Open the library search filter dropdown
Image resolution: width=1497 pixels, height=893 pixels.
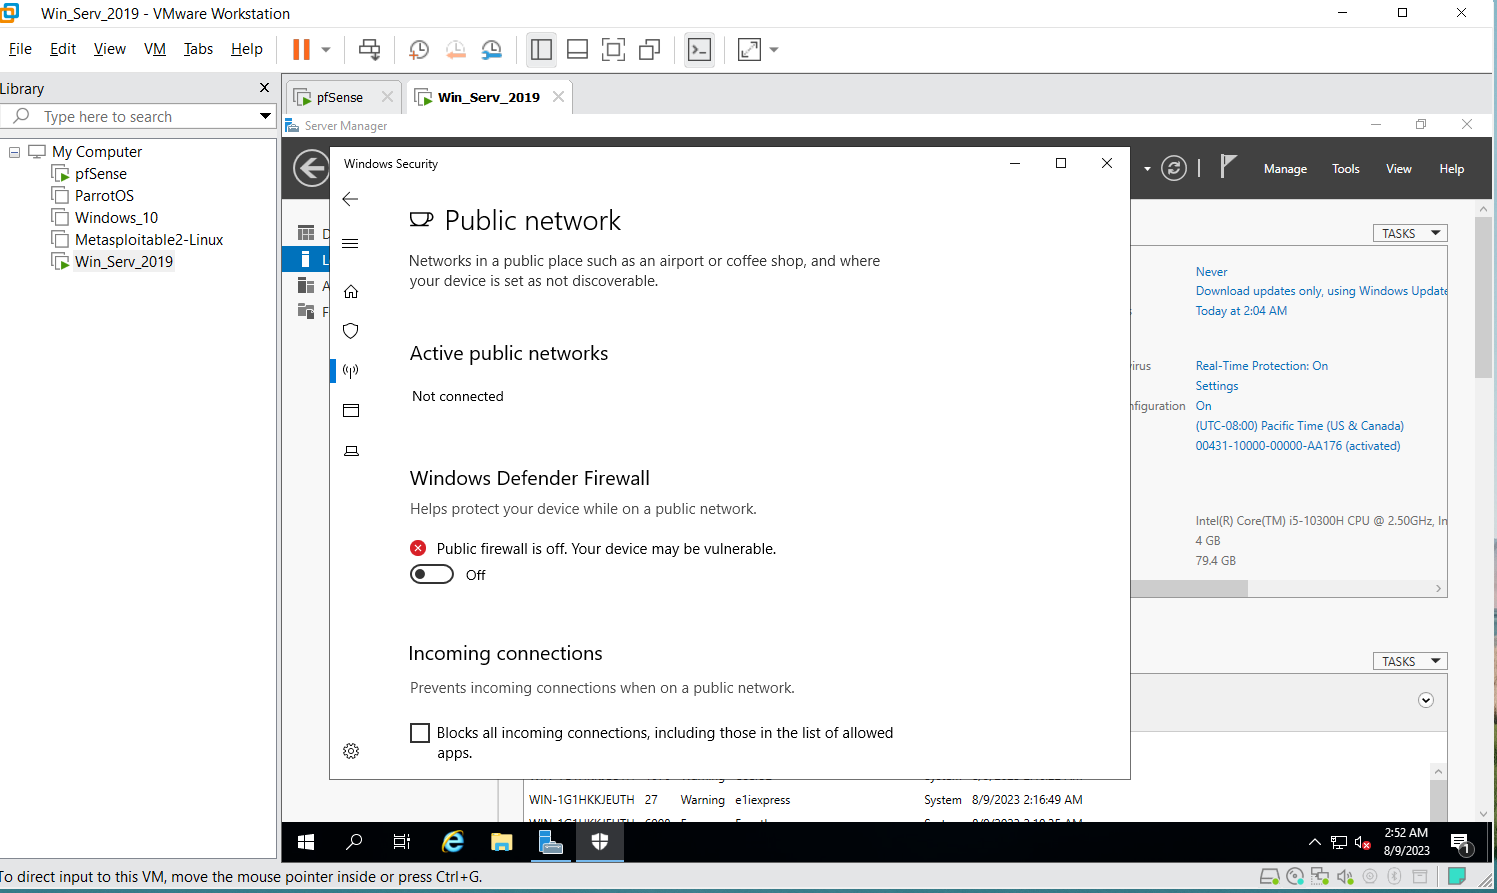(265, 117)
